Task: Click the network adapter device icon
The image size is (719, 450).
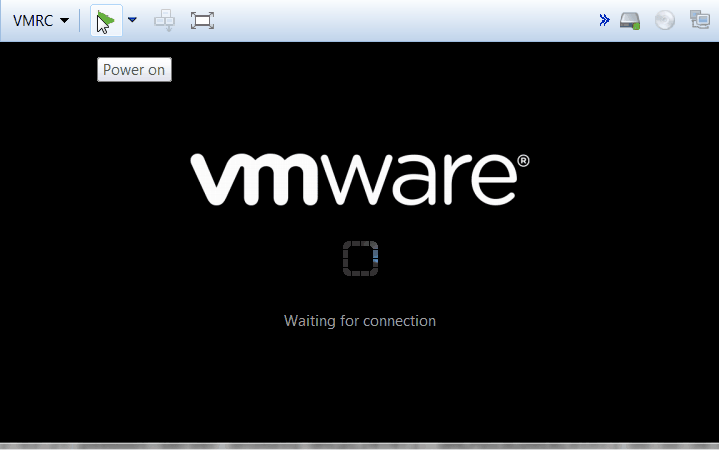Action: point(700,20)
